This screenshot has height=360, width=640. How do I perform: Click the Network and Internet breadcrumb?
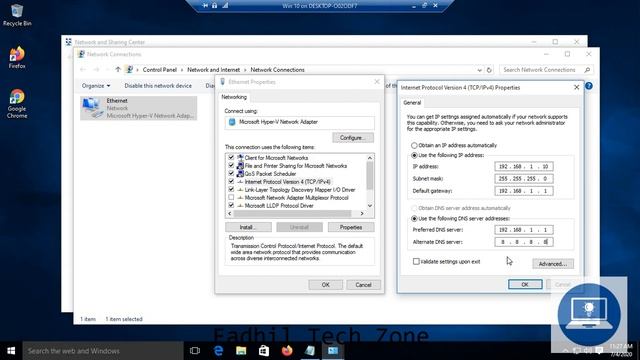[213, 70]
